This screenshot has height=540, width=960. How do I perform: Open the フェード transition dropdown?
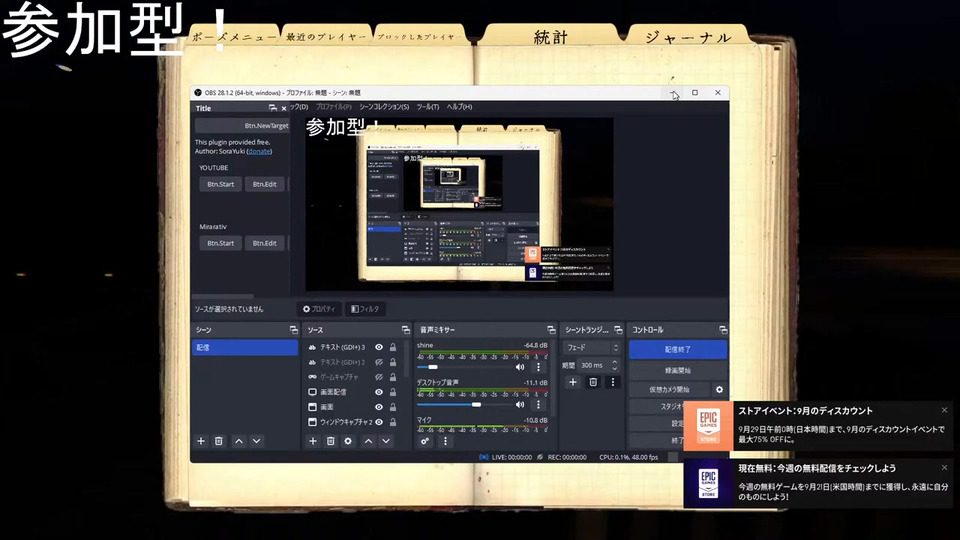(591, 347)
